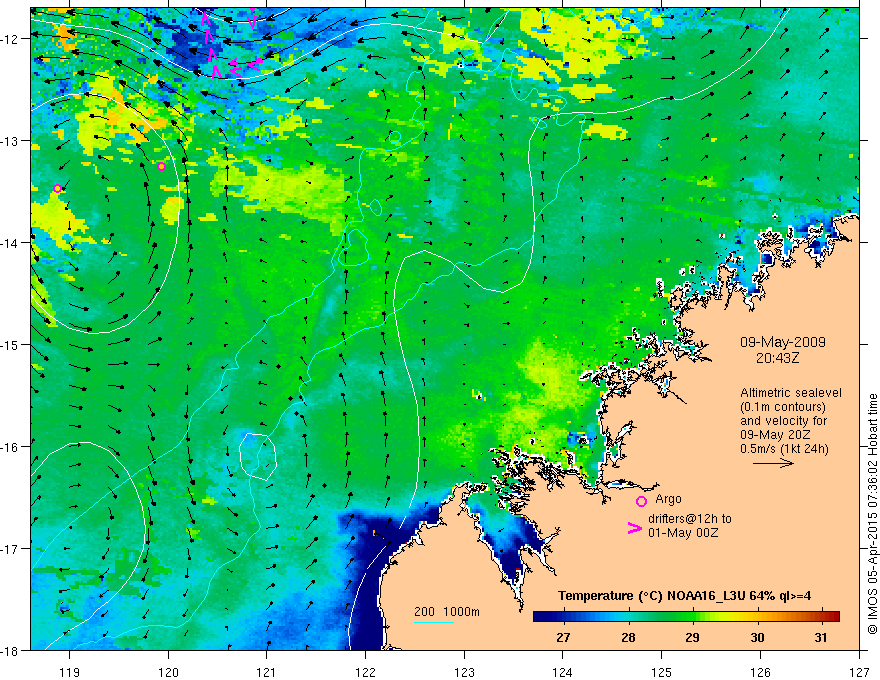
Task: Click the '20:43Z' time text
Action: 777,357
